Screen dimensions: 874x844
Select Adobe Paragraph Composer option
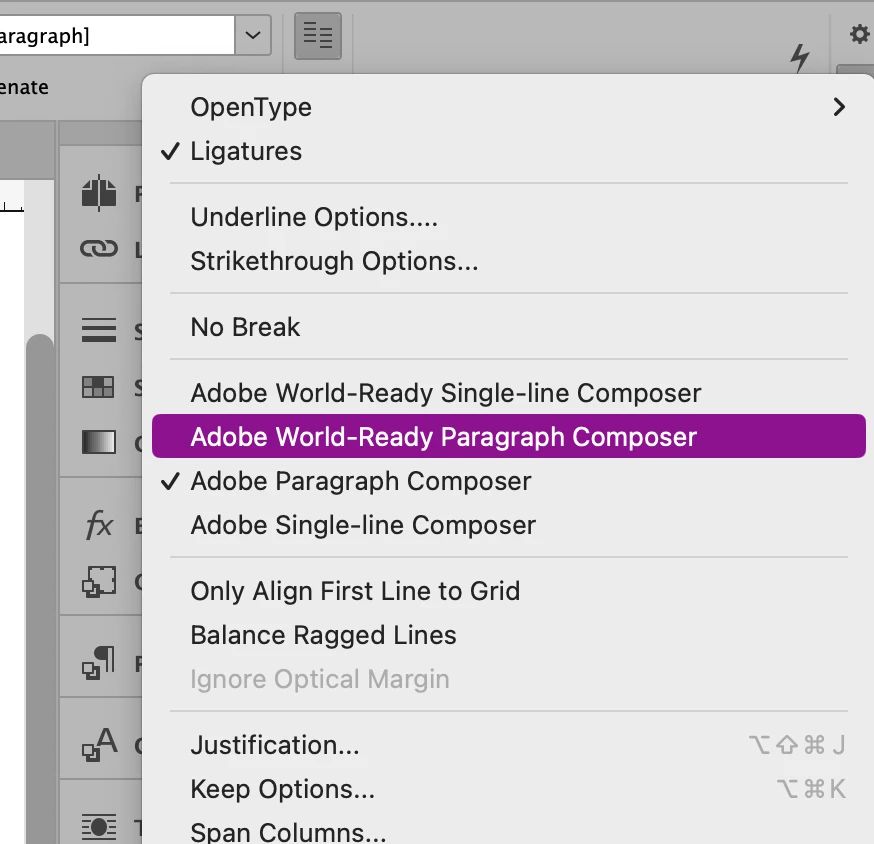click(508, 481)
